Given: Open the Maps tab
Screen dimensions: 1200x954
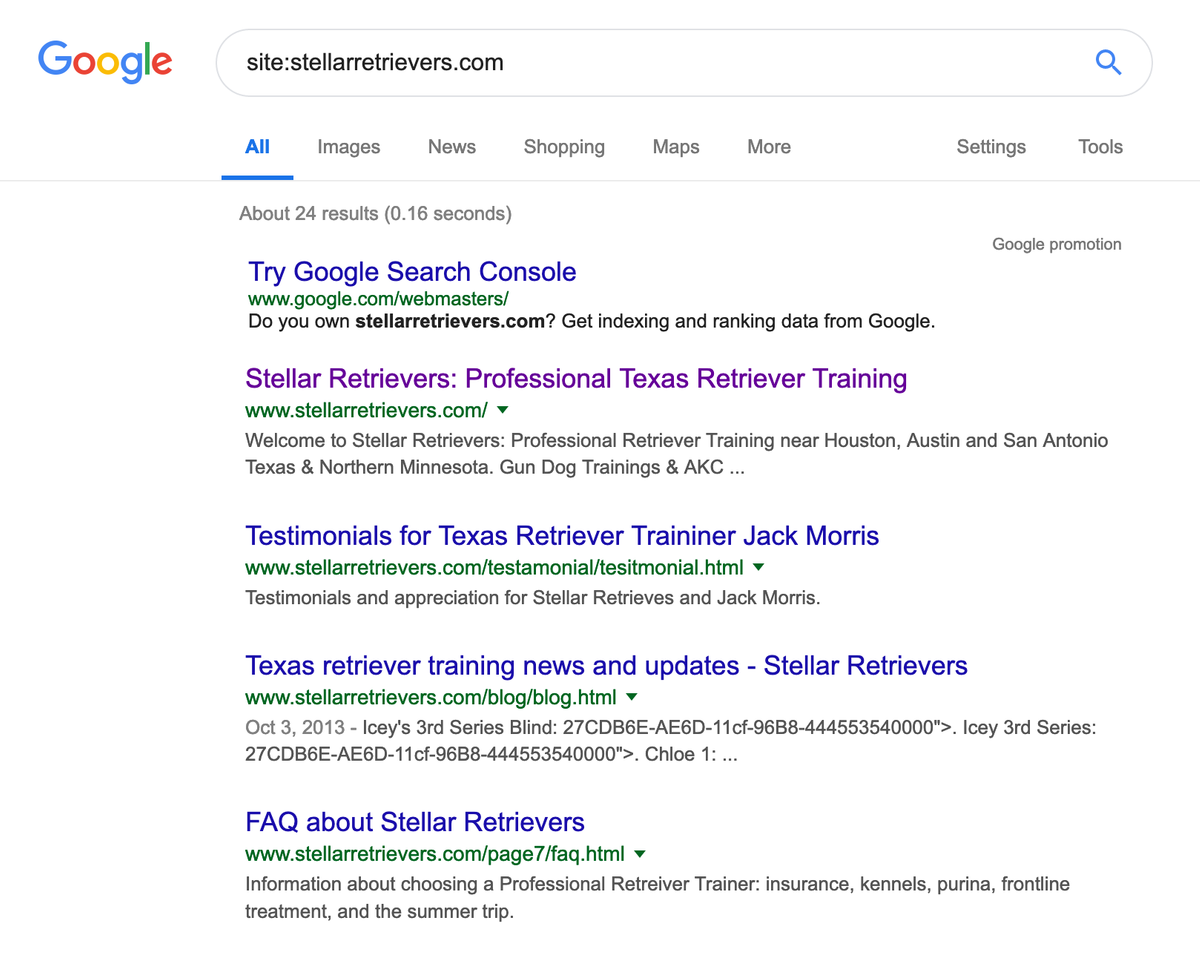Looking at the screenshot, I should click(x=676, y=147).
